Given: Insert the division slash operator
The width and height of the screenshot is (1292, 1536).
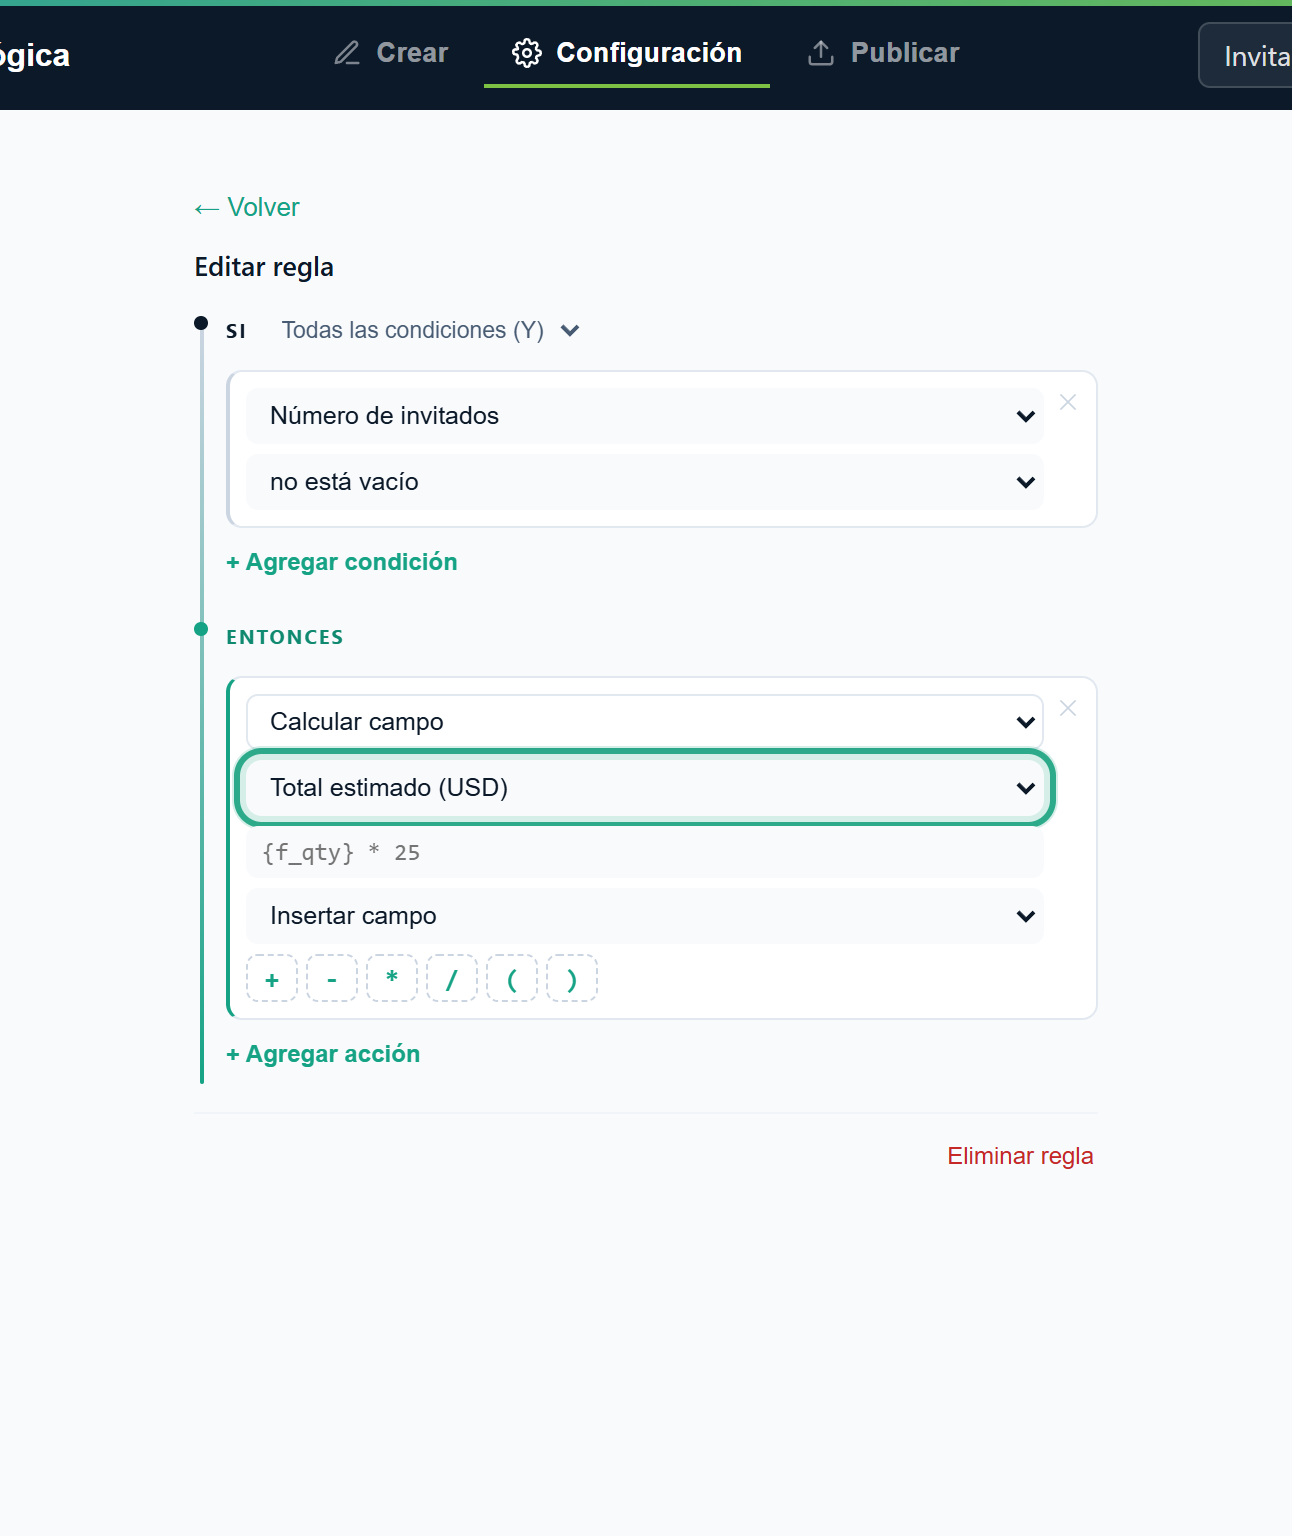Looking at the screenshot, I should click(x=452, y=979).
